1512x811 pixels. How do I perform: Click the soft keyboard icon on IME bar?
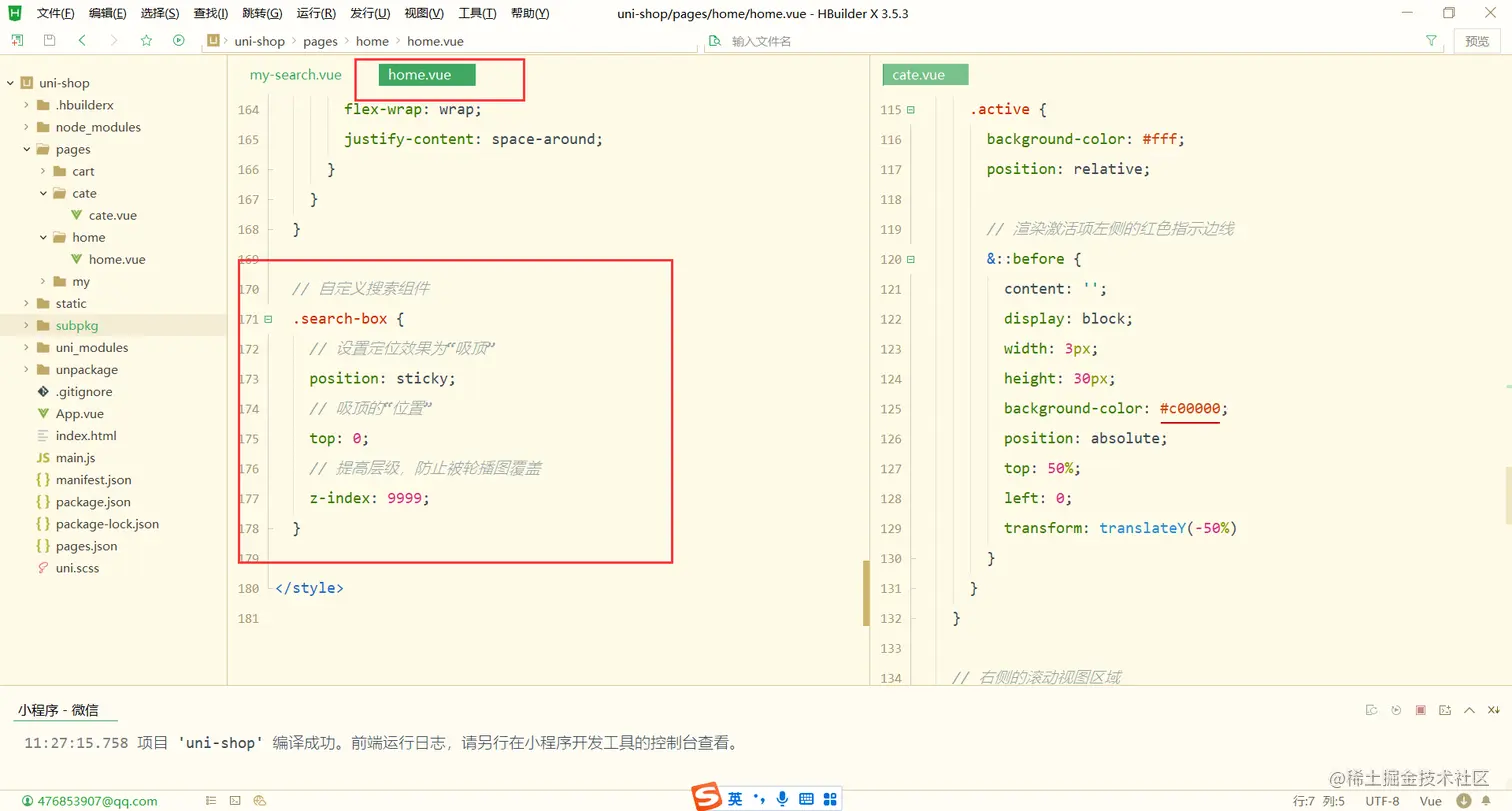pyautogui.click(x=805, y=798)
